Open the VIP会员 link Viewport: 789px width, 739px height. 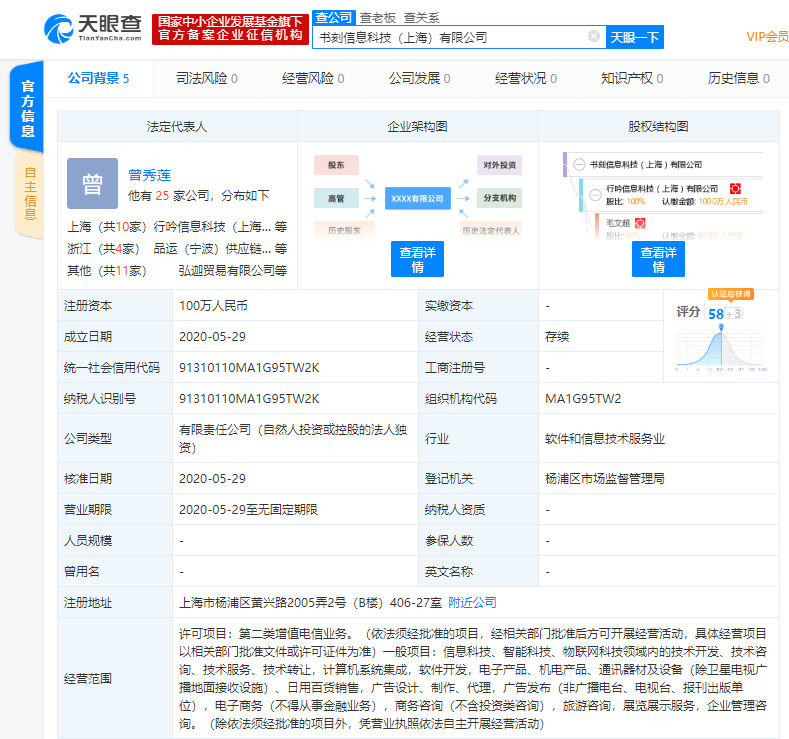[x=767, y=37]
